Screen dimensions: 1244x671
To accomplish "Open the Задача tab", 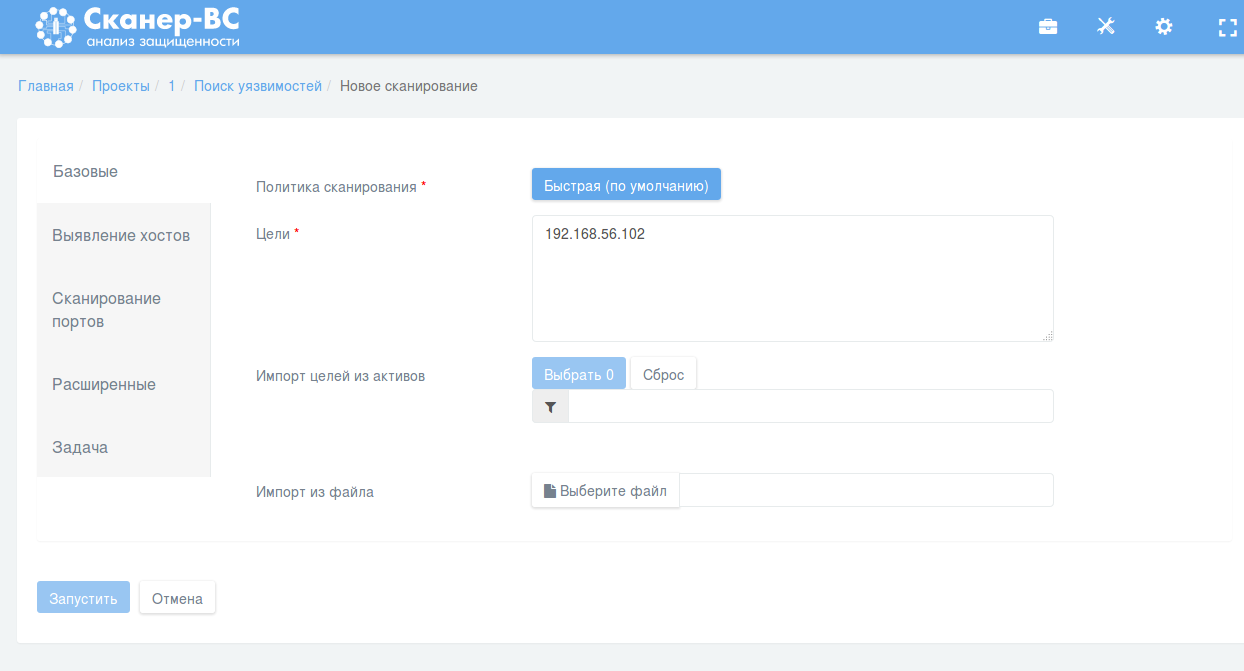I will (x=124, y=447).
